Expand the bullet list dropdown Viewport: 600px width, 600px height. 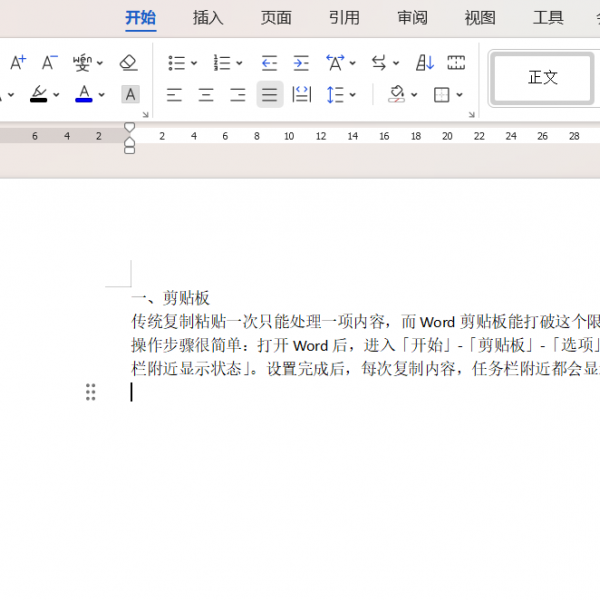tap(194, 64)
